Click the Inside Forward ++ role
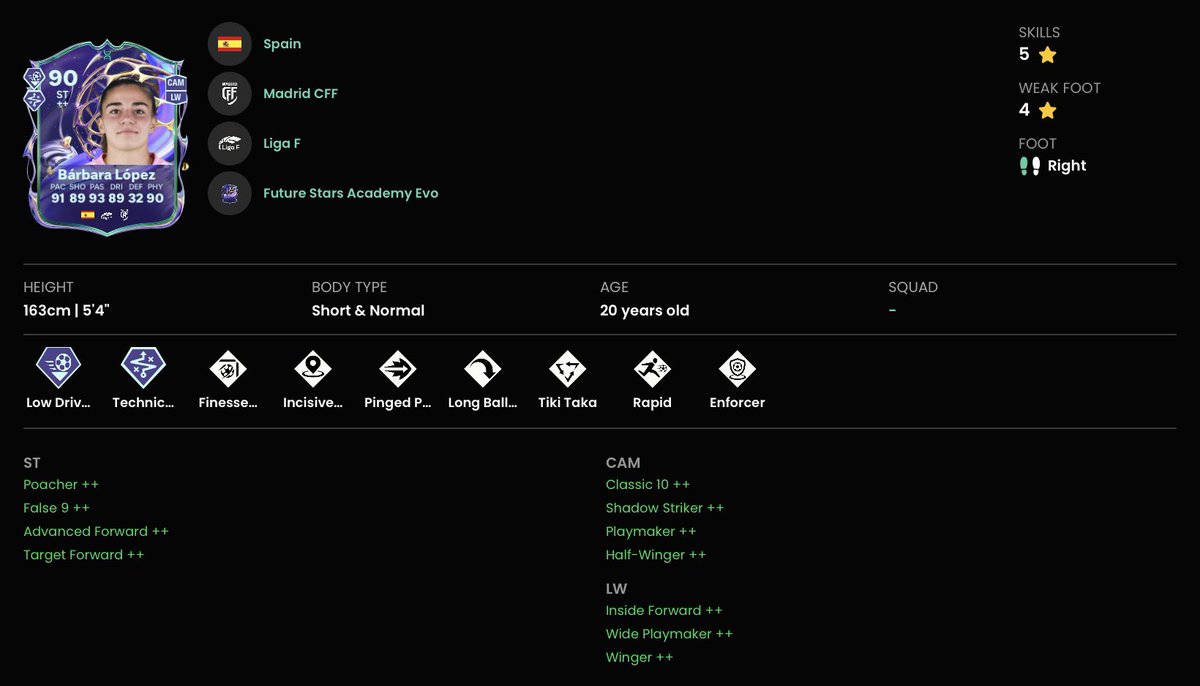Viewport: 1200px width, 686px height. [664, 610]
